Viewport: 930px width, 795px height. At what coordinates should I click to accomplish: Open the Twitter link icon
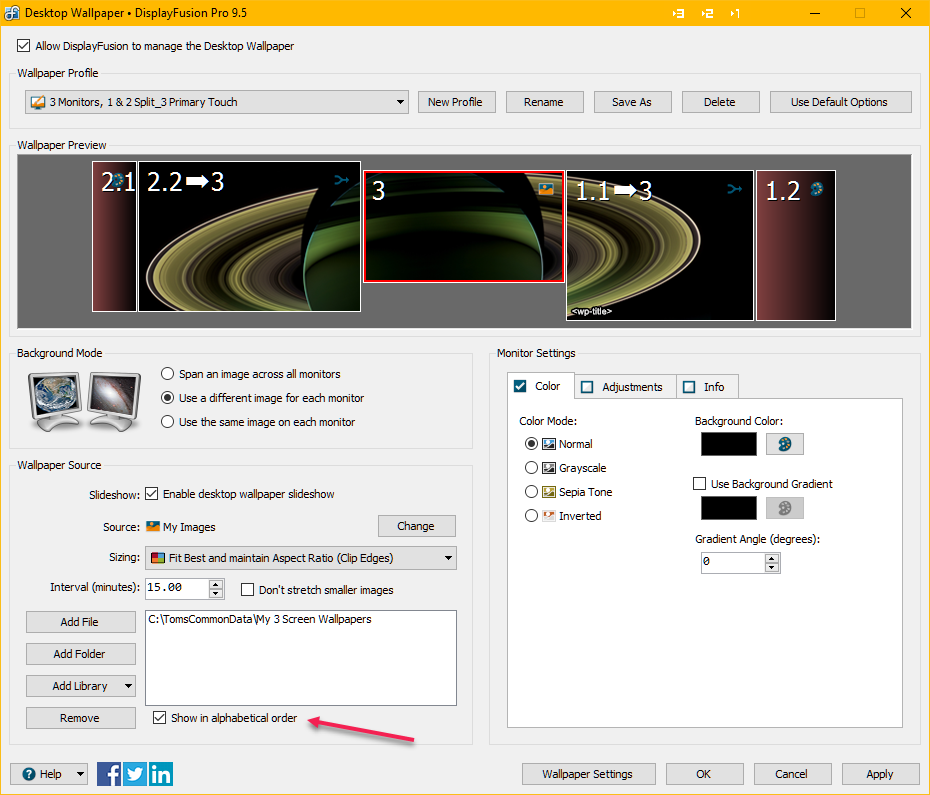tap(135, 773)
